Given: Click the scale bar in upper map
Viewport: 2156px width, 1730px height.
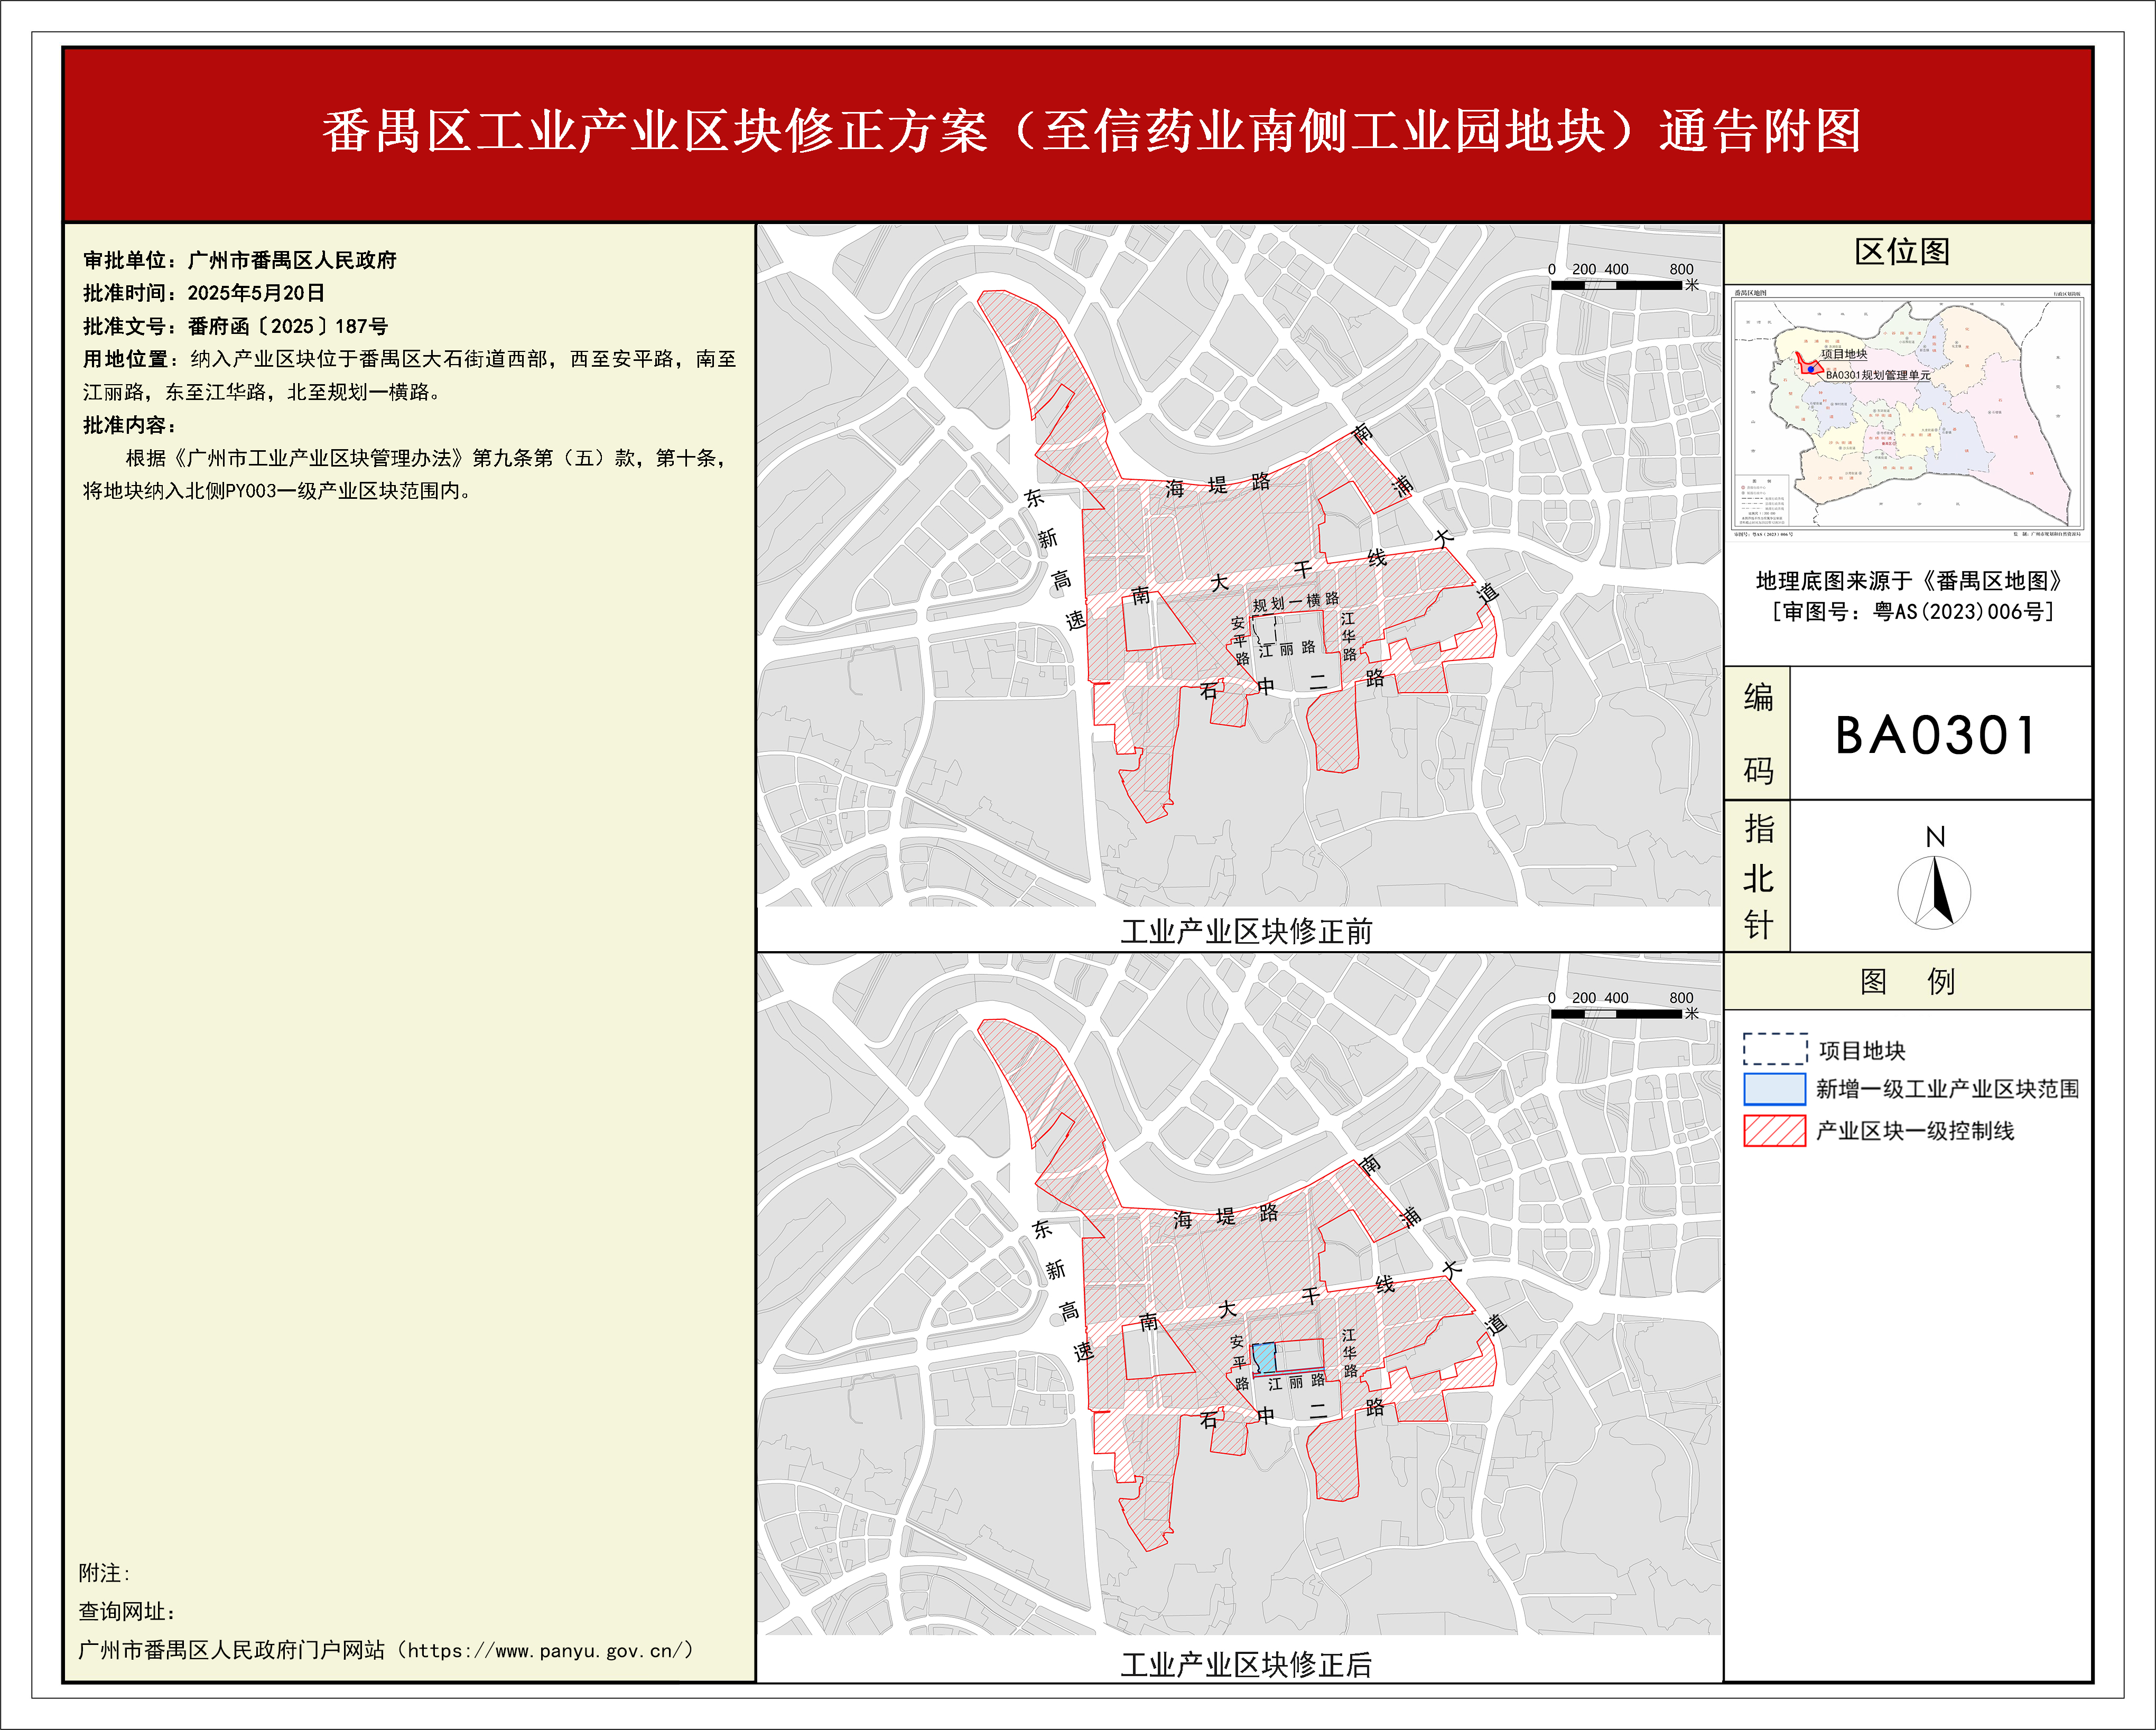Looking at the screenshot, I should tap(1616, 285).
